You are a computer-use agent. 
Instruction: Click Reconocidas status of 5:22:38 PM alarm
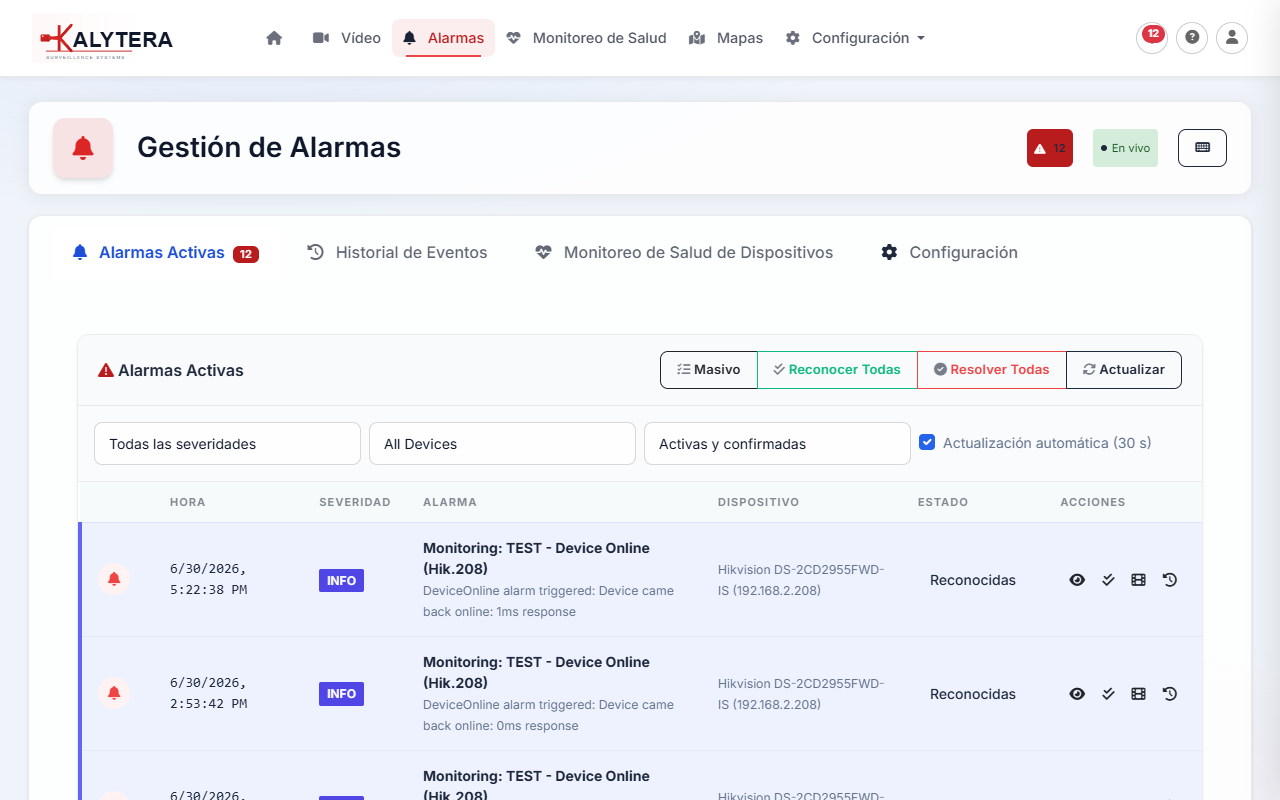[x=973, y=580]
